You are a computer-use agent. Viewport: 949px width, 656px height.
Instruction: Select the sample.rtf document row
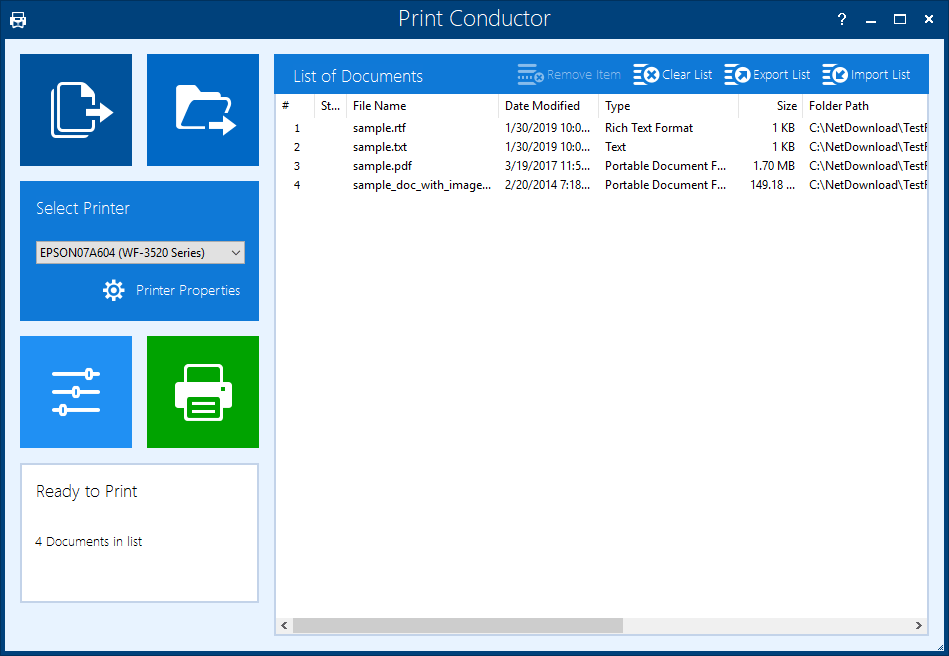pos(379,128)
